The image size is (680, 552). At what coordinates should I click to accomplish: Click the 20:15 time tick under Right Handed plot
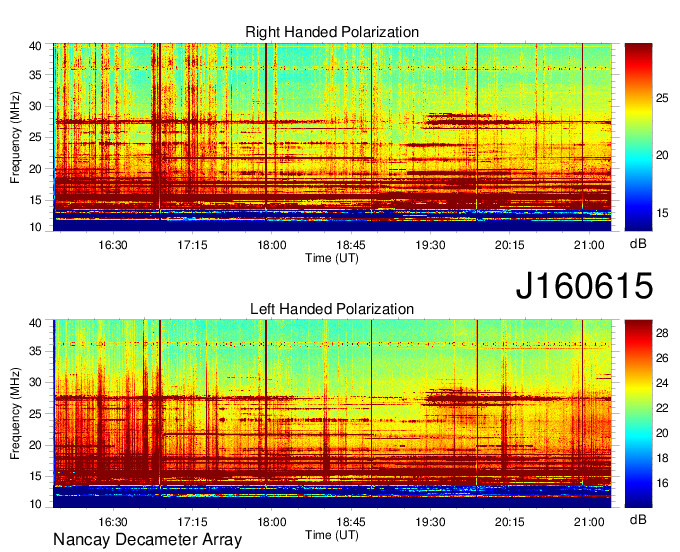pos(510,245)
